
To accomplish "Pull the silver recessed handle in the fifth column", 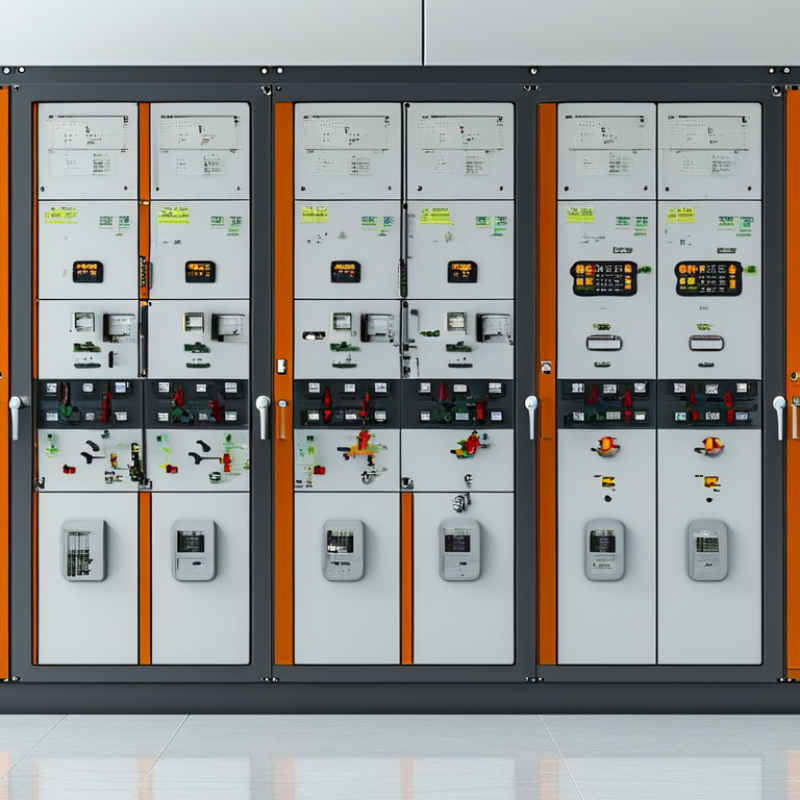I will coord(604,343).
